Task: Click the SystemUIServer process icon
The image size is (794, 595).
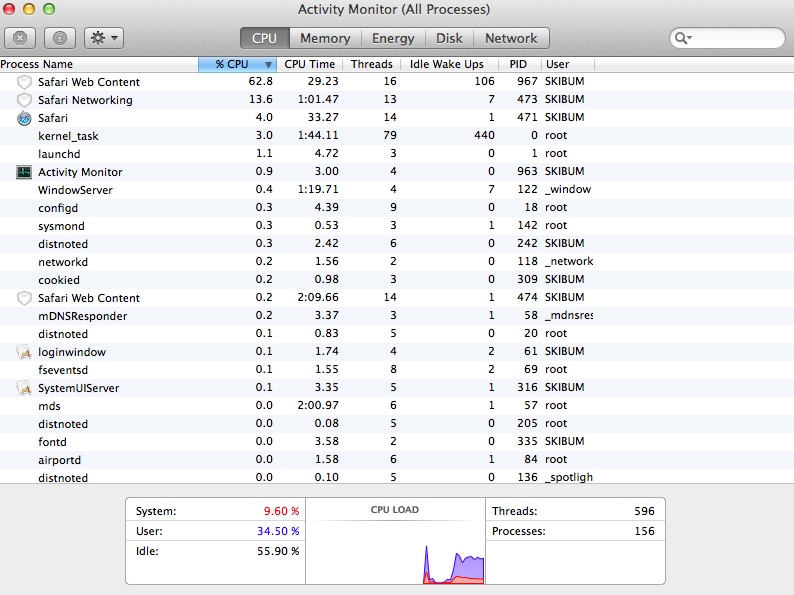Action: (24, 388)
